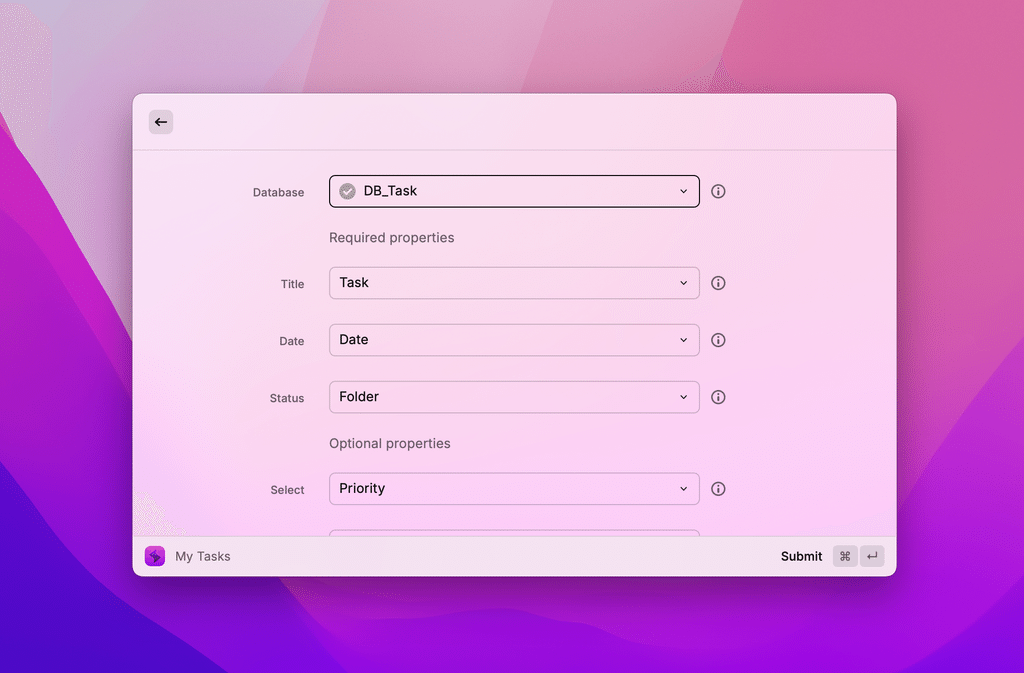Screen dimensions: 1024x673
Task: Click the My Tasks label in footer
Action: click(202, 556)
